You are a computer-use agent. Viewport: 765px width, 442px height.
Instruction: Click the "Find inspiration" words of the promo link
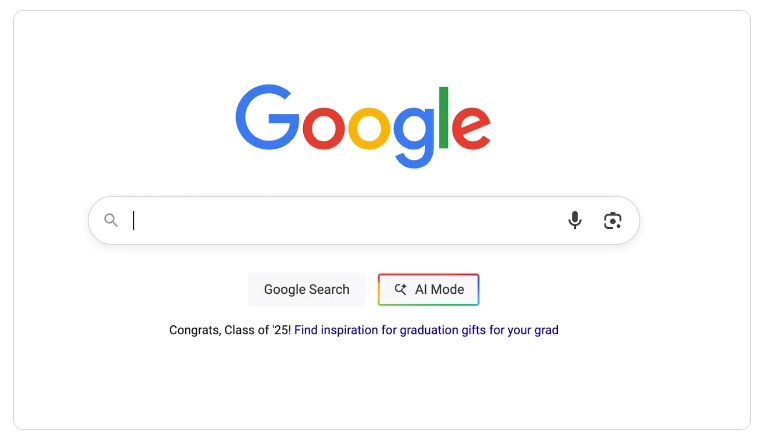[x=336, y=330]
